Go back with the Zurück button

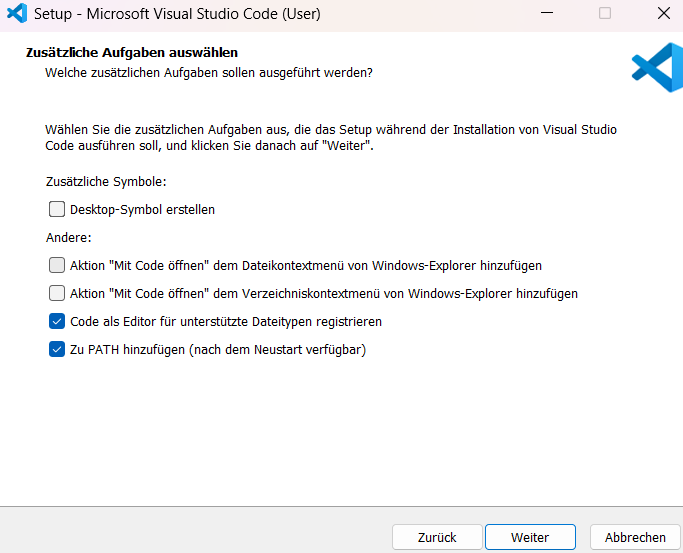point(437,537)
